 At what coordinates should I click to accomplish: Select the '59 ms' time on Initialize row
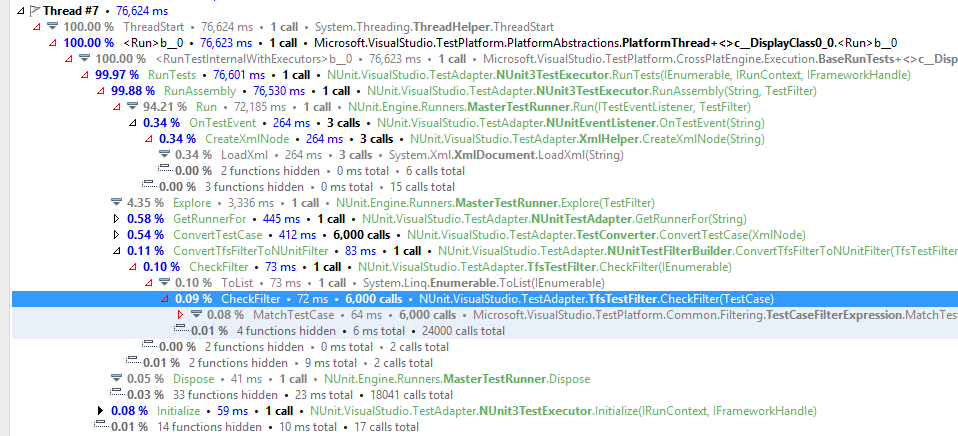[x=232, y=410]
